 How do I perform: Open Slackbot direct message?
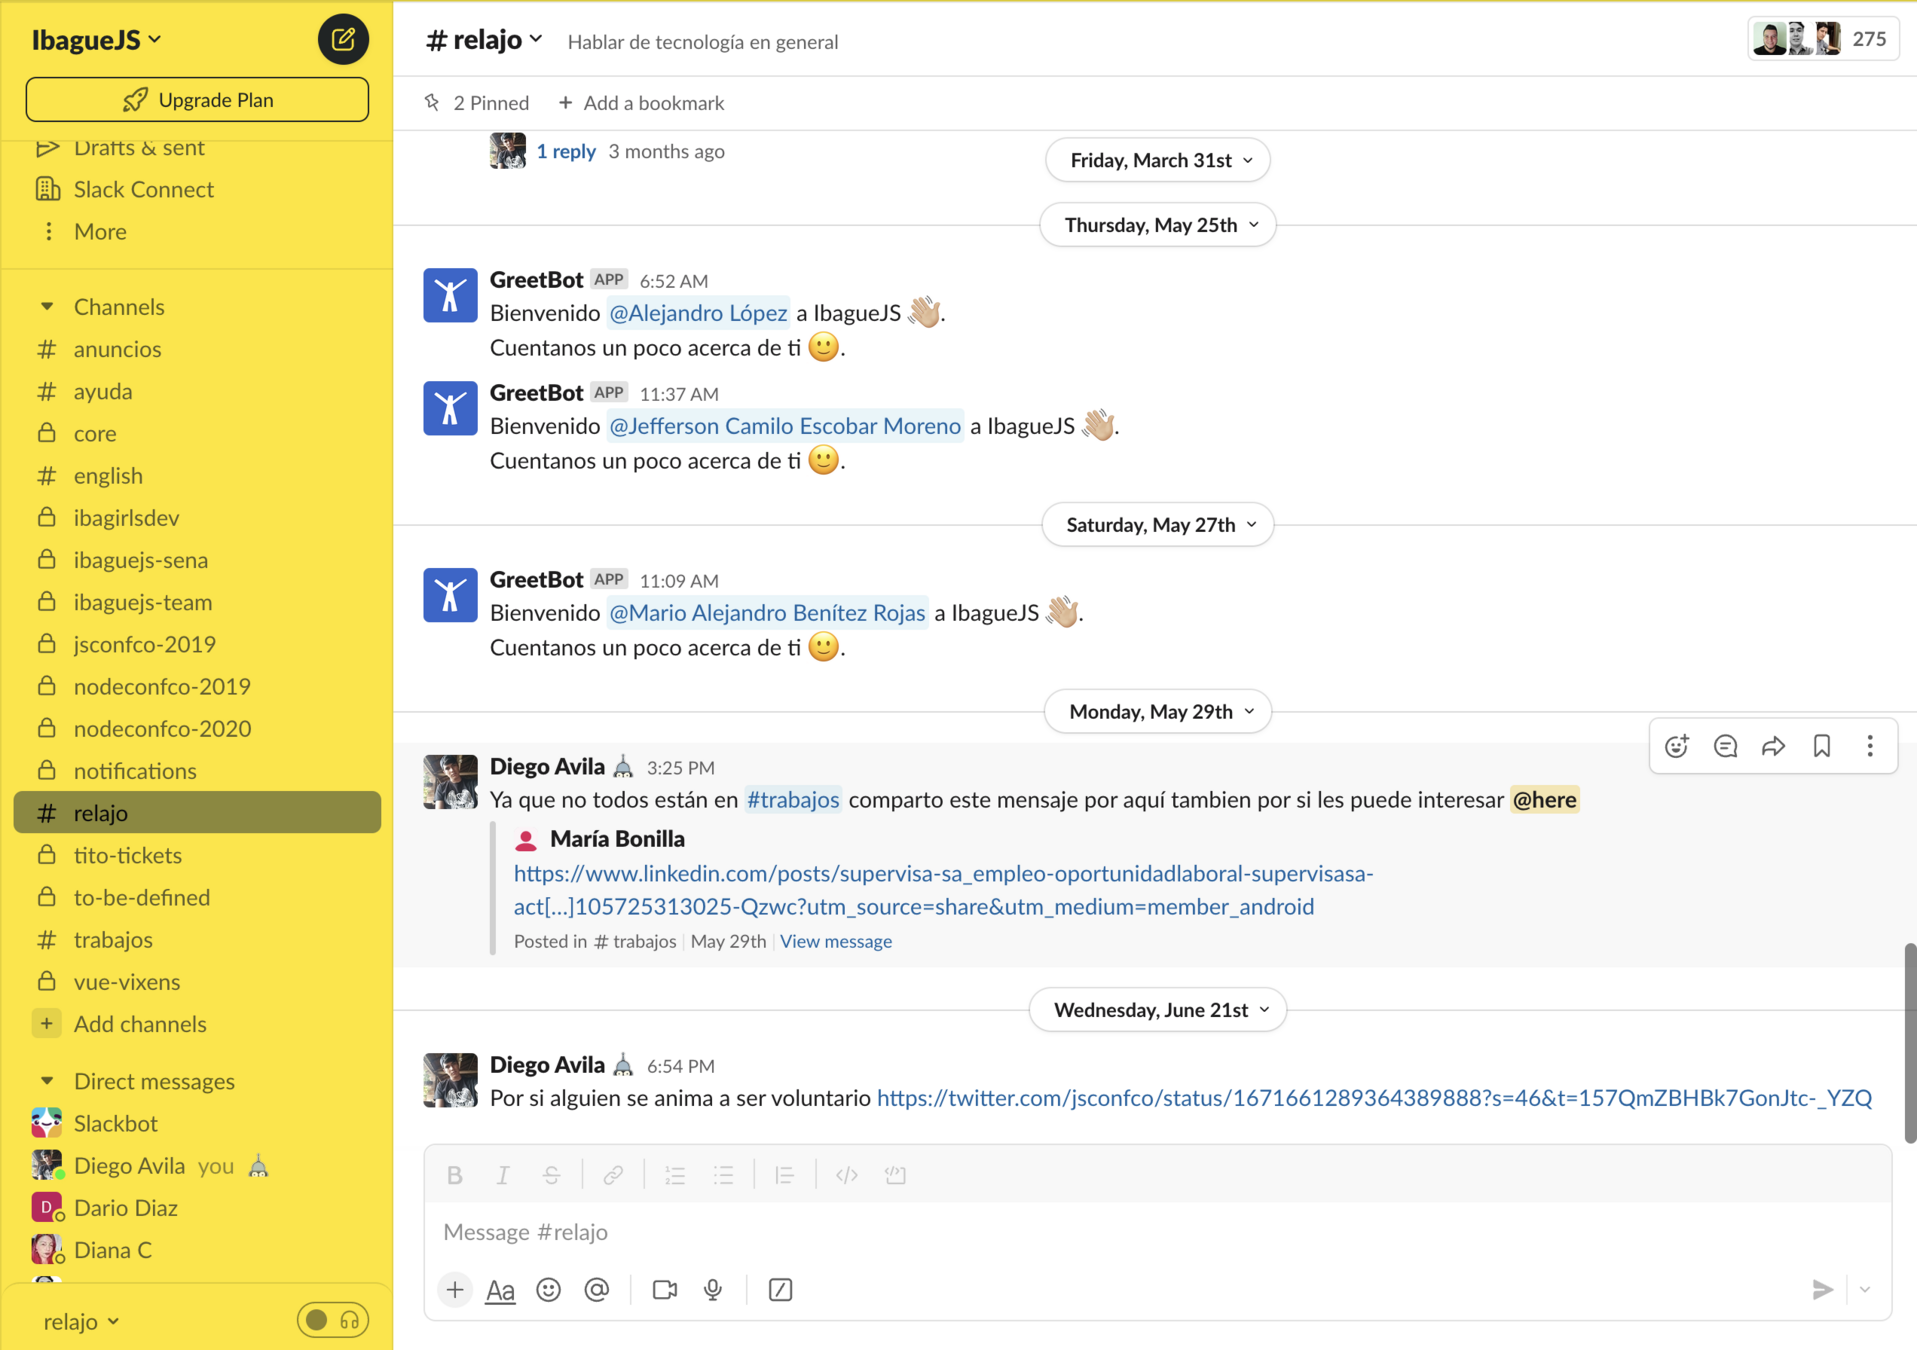[197, 1123]
